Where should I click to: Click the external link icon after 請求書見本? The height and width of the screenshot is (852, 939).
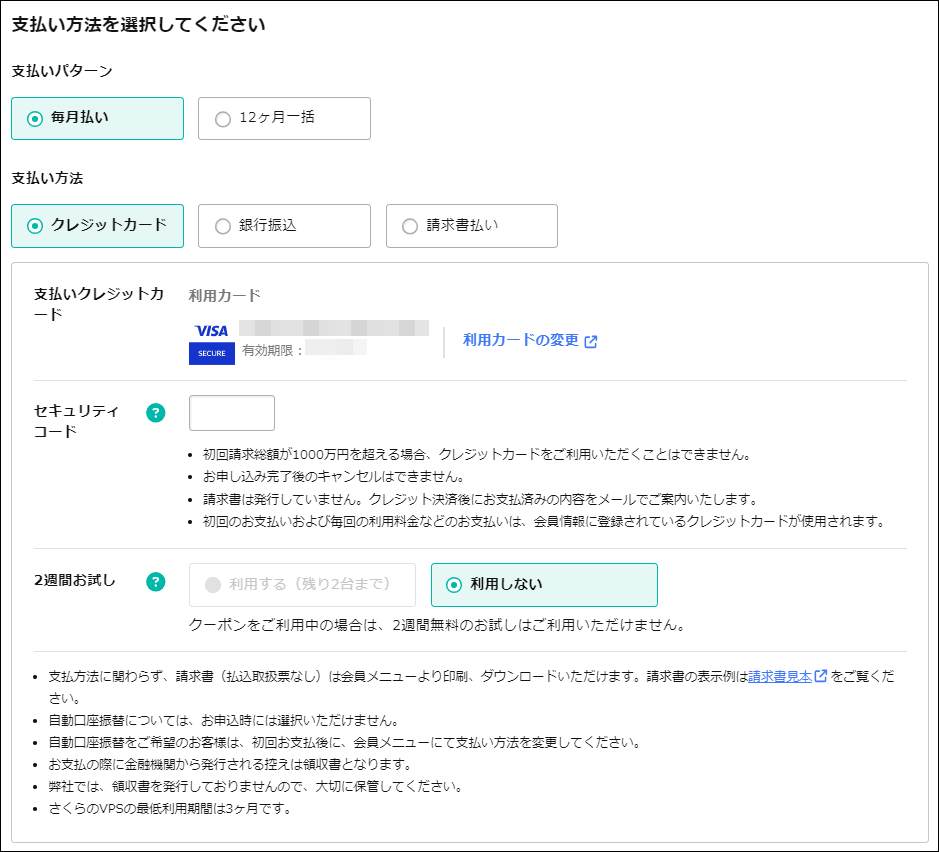[x=821, y=676]
